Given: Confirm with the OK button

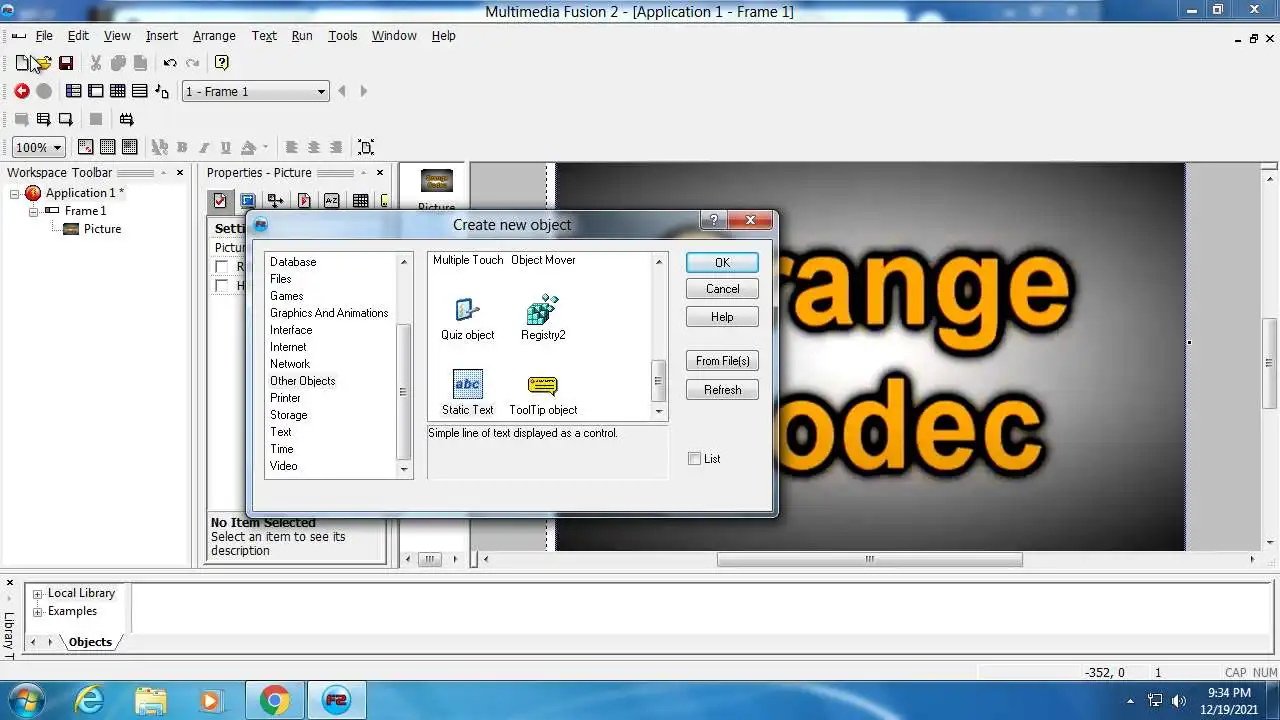Looking at the screenshot, I should pyautogui.click(x=722, y=262).
